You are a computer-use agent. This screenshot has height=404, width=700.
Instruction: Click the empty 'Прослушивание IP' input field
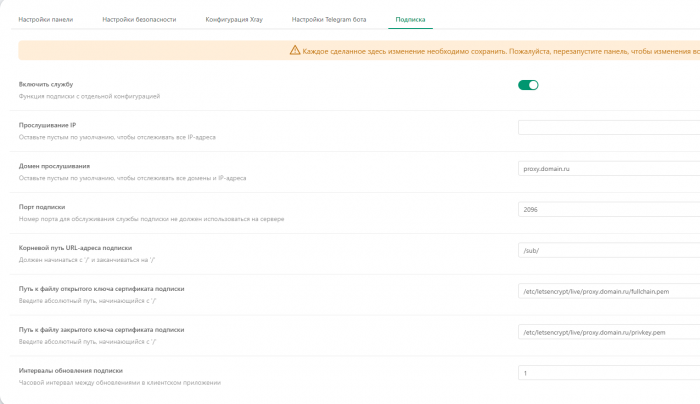[x=608, y=127]
